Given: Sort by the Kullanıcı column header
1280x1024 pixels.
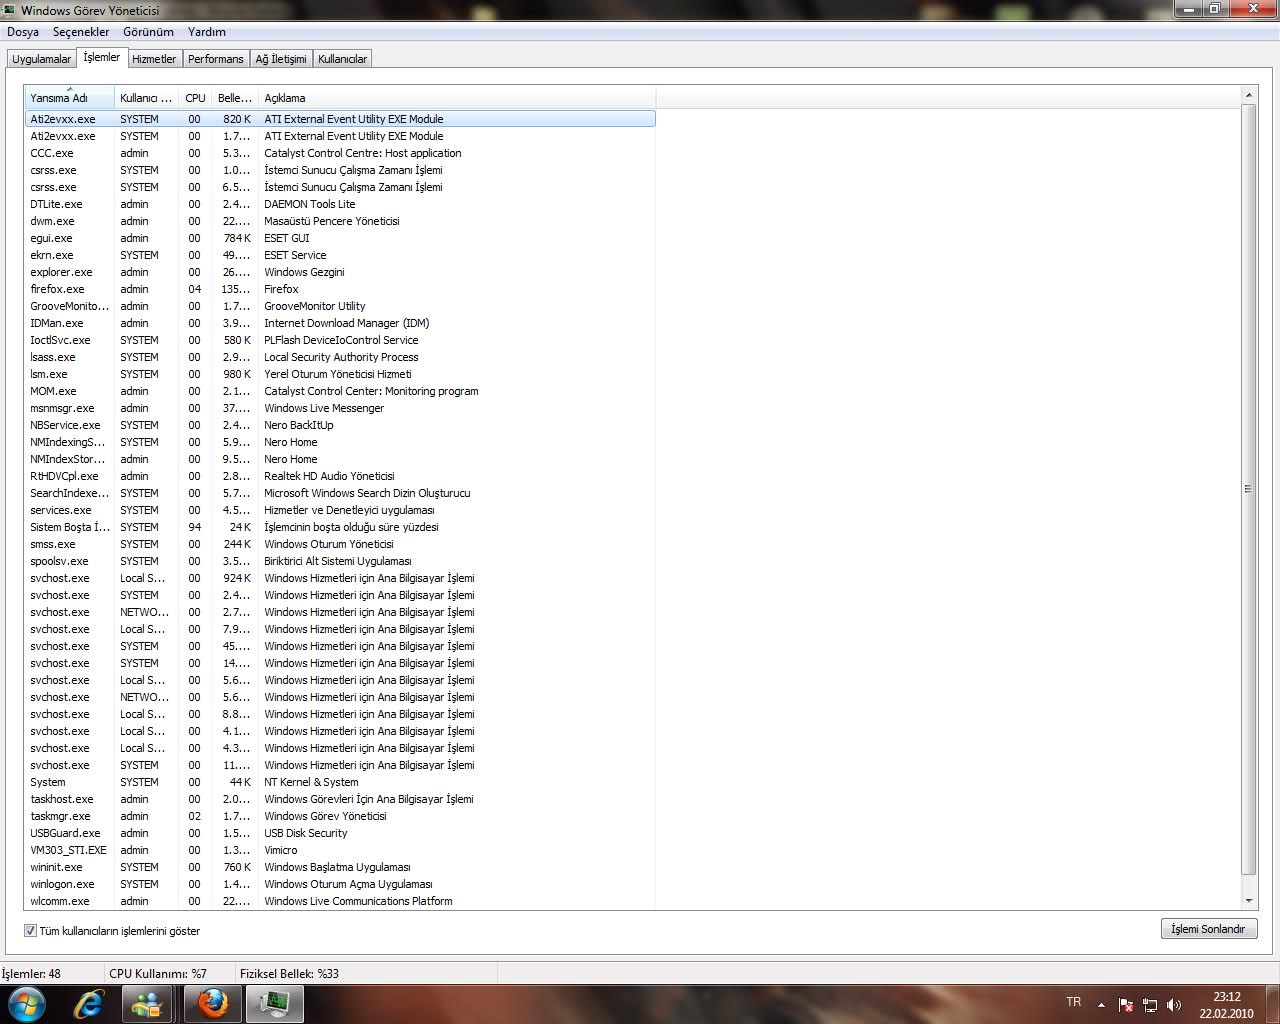Looking at the screenshot, I should (x=147, y=98).
